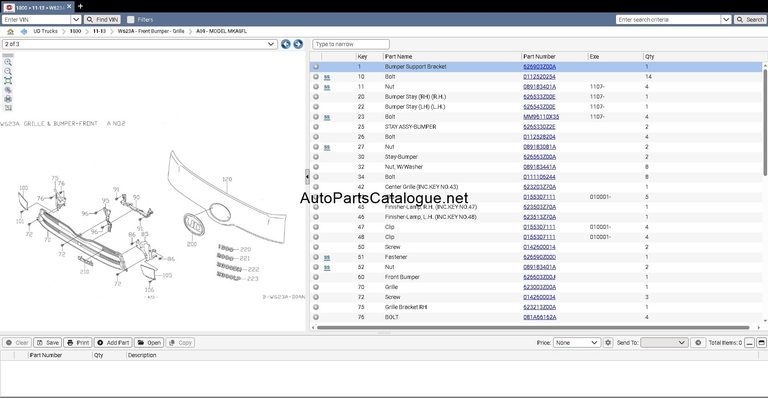Screen dimensions: 768x398
Task: Expand the search criteria dropdown arrow
Action: [726, 20]
